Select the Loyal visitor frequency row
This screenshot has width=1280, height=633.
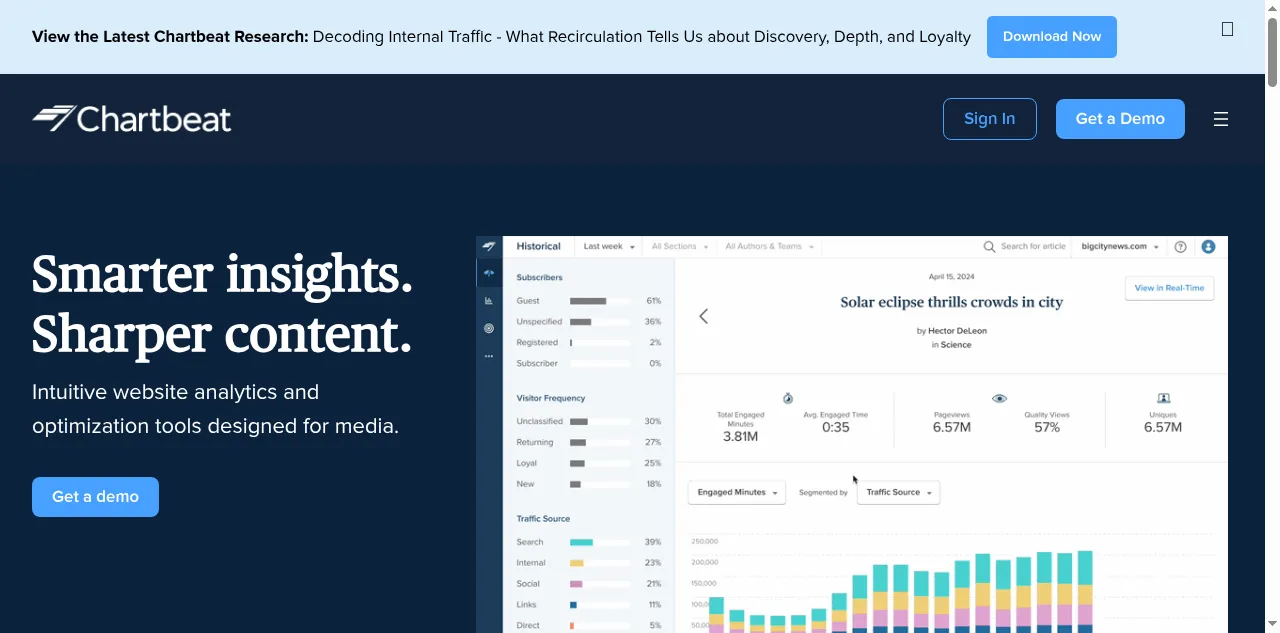click(x=588, y=463)
